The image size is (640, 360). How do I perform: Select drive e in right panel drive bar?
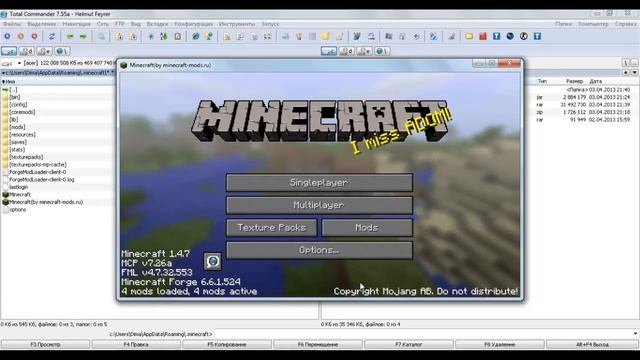[364, 51]
